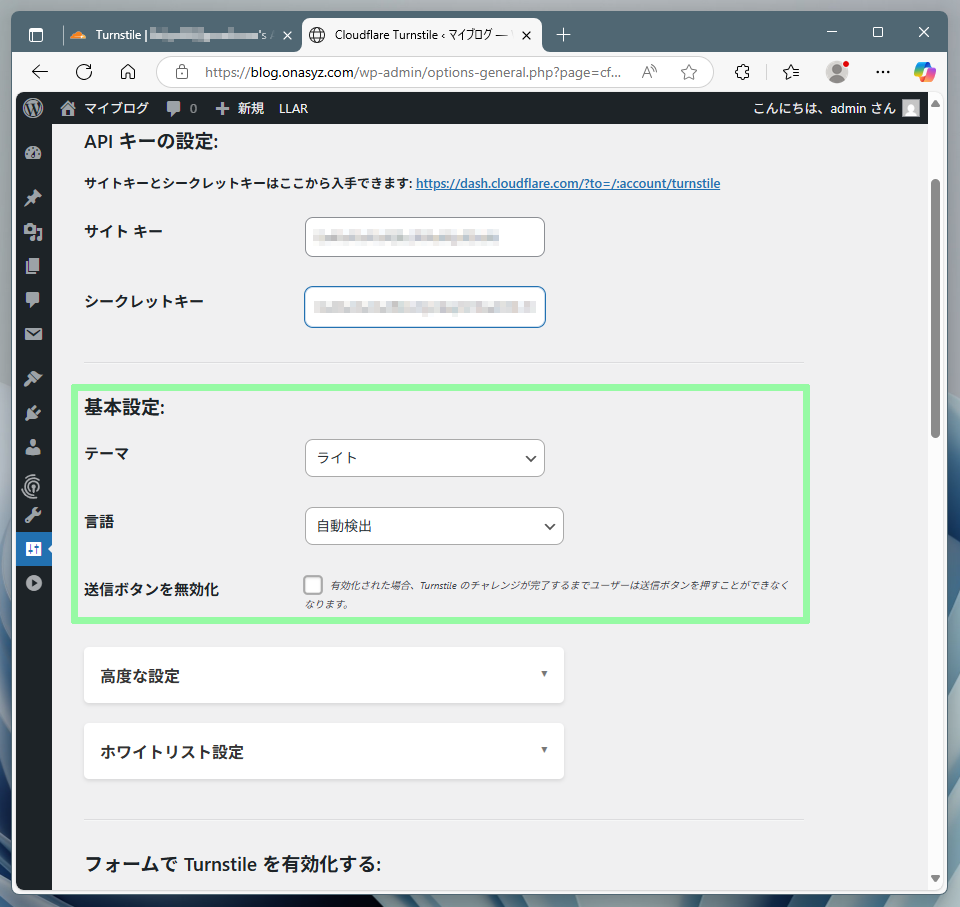Image resolution: width=960 pixels, height=907 pixels.
Task: Open Users via the person icon
Action: [x=33, y=447]
